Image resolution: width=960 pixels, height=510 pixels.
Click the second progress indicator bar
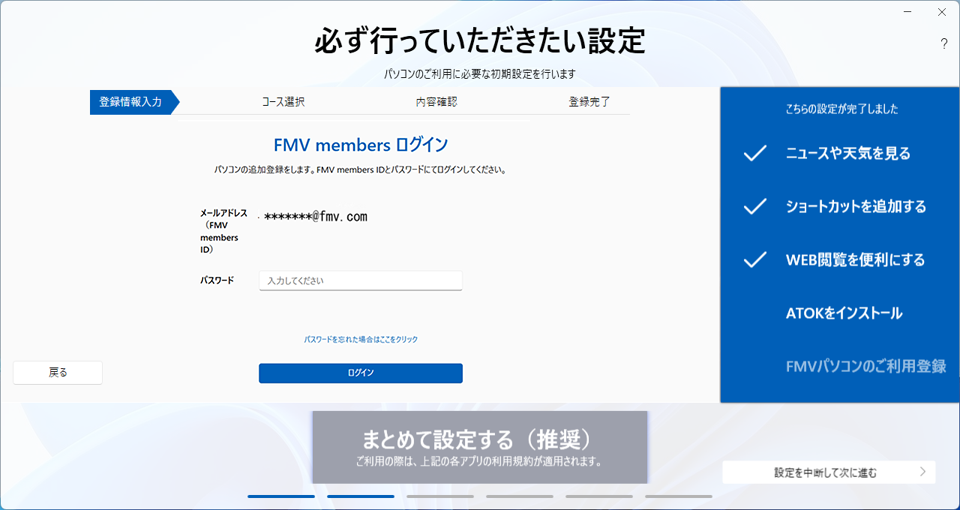361,497
